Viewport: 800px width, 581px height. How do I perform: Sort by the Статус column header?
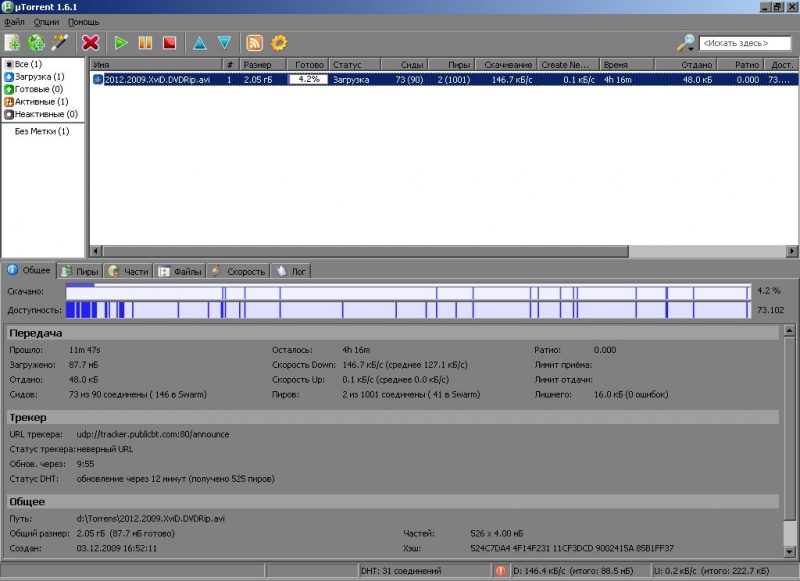[355, 65]
